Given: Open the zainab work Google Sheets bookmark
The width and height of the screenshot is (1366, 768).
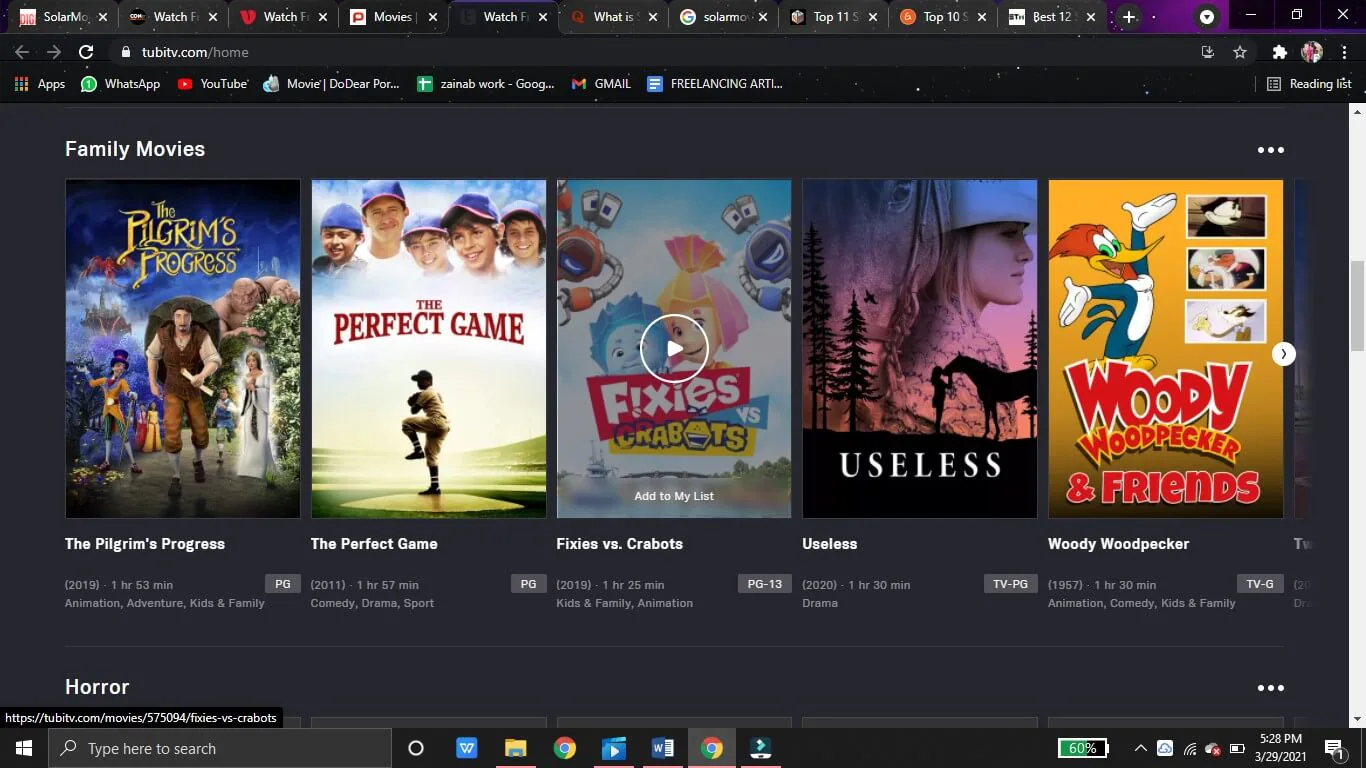Looking at the screenshot, I should 486,84.
